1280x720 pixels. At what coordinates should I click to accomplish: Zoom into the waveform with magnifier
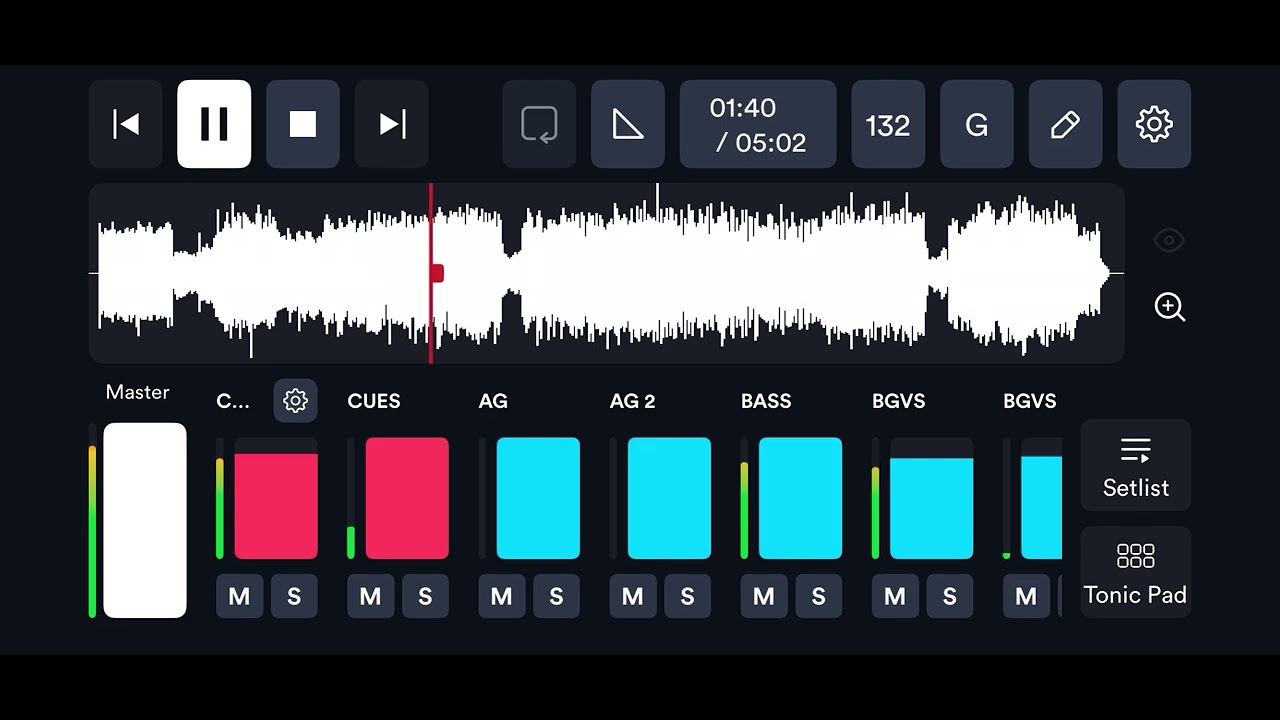[1169, 307]
